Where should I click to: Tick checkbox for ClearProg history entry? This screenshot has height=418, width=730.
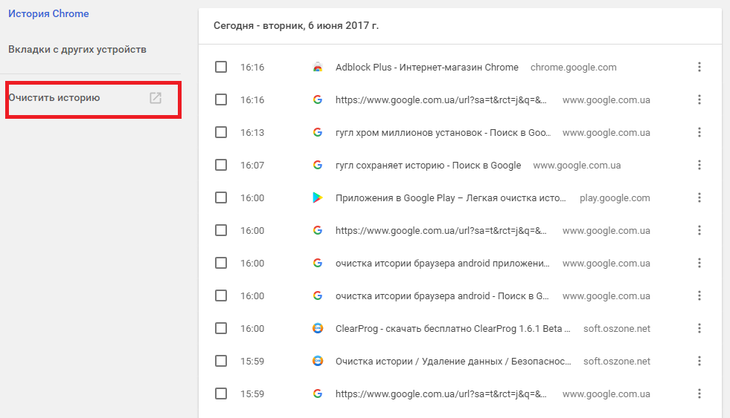pyautogui.click(x=221, y=328)
